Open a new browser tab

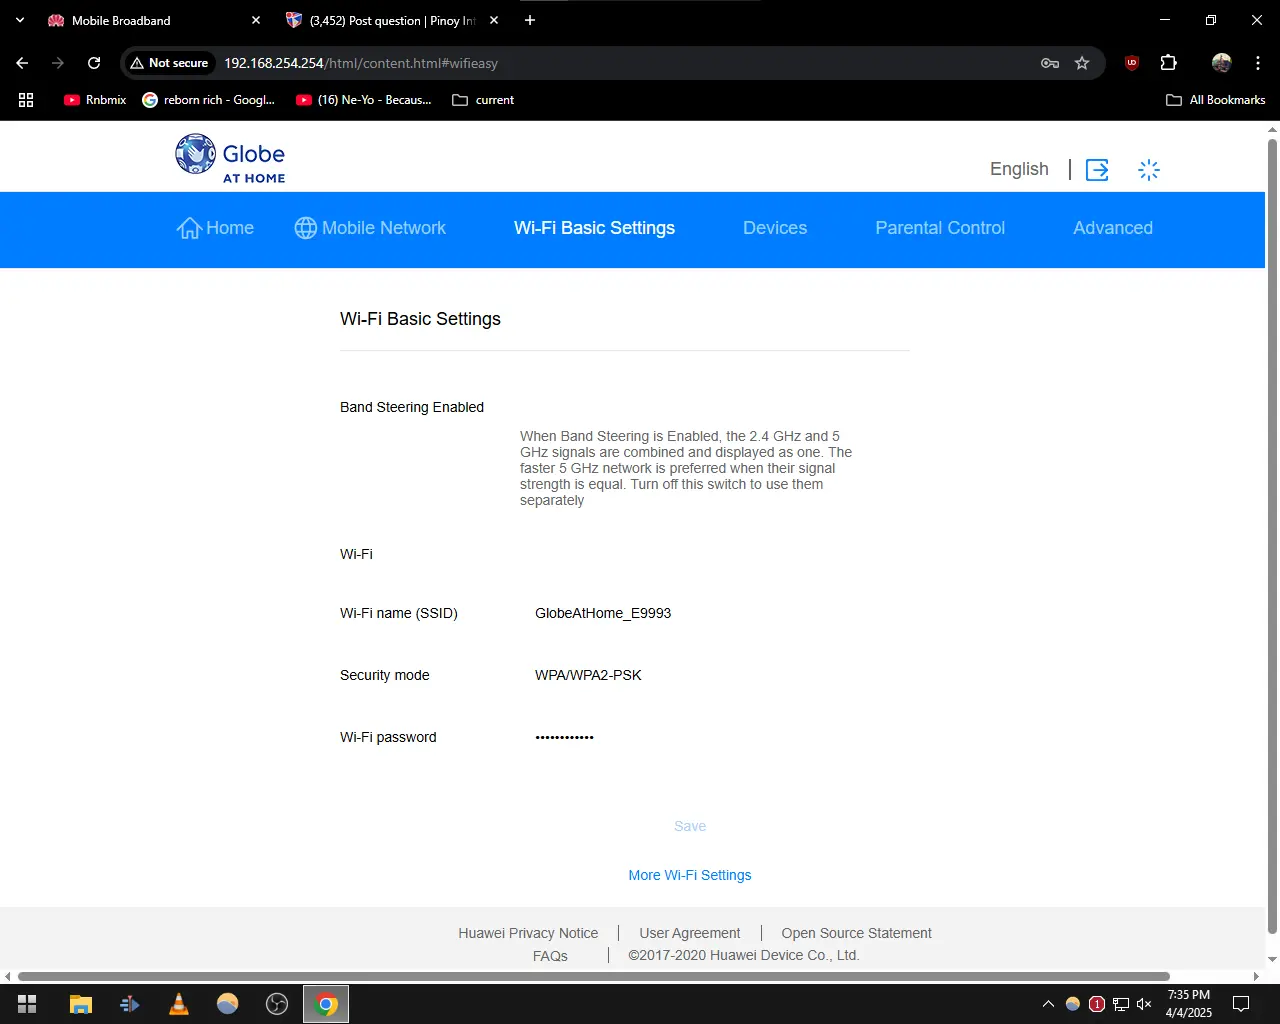530,20
